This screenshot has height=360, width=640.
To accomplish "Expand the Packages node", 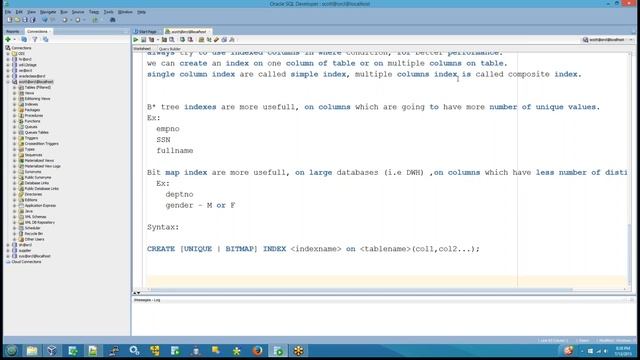I will tap(15, 110).
